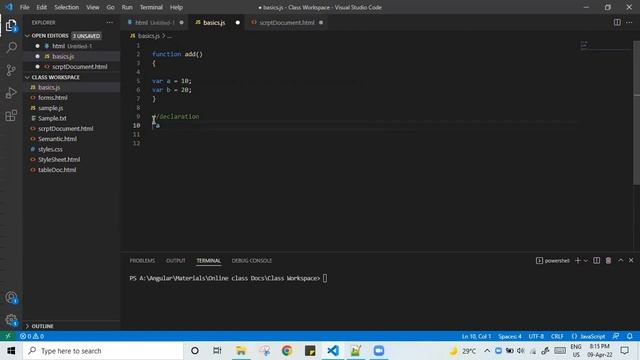640x360 pixels.
Task: Open editor more actions ellipsis
Action: point(629,22)
